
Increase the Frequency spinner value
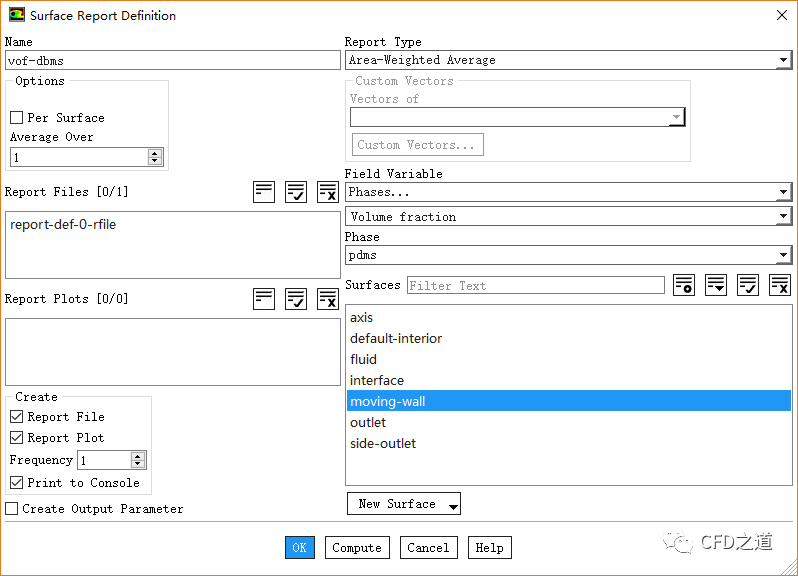pos(138,456)
